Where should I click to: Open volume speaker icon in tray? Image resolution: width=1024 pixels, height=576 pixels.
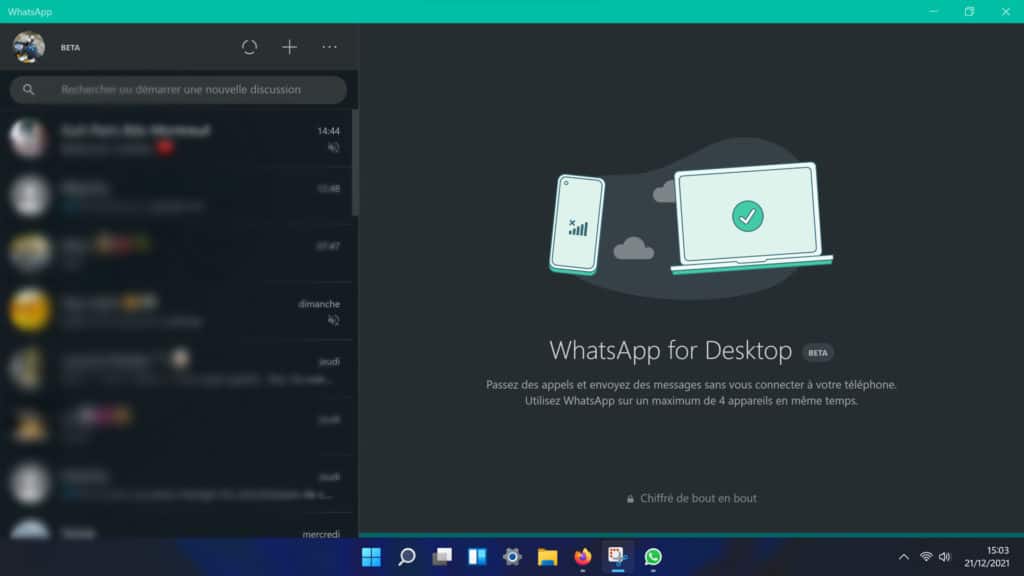click(x=945, y=557)
